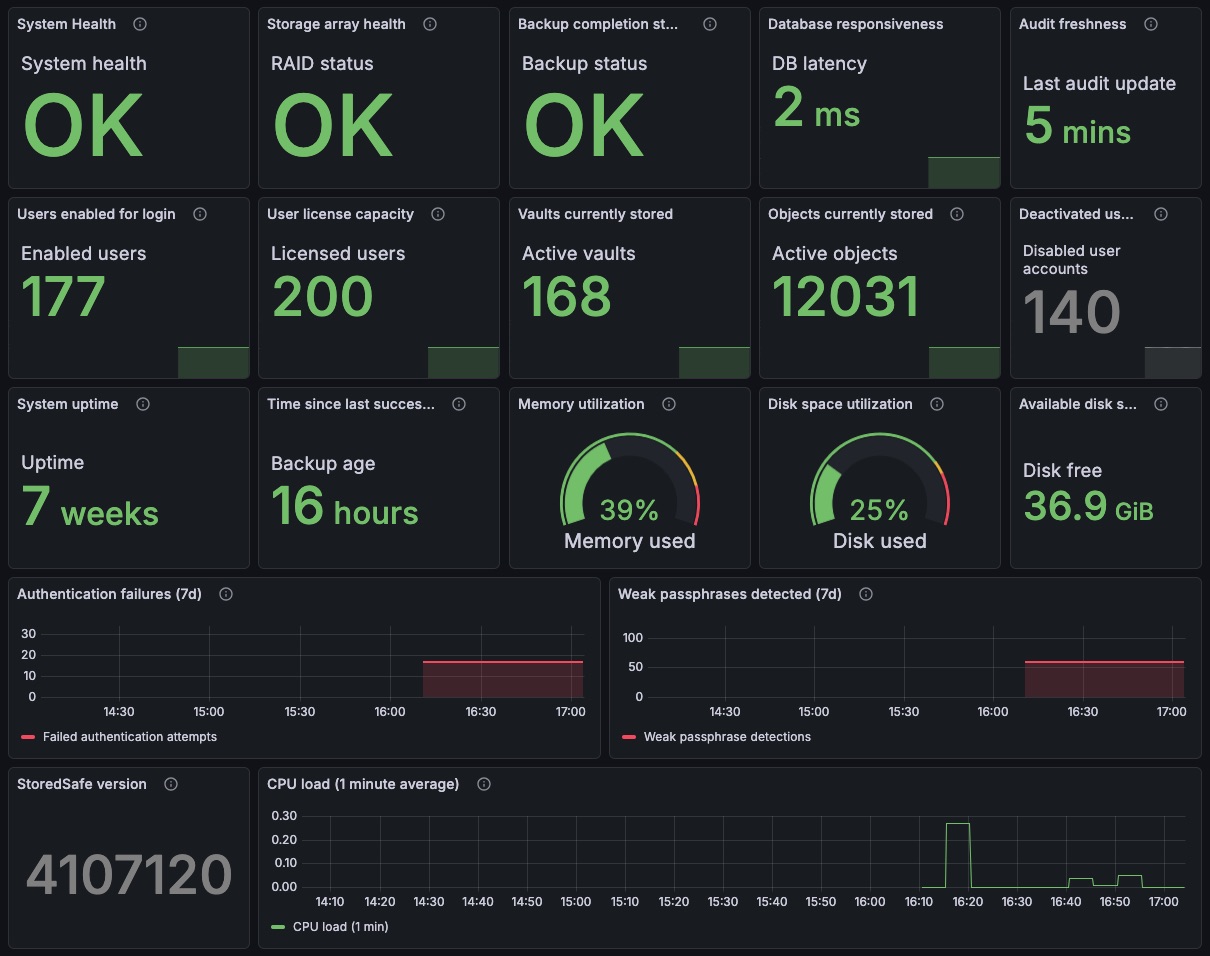Viewport: 1210px width, 956px height.
Task: Click info icon on StoredSafe version panel
Action: pyautogui.click(x=171, y=784)
